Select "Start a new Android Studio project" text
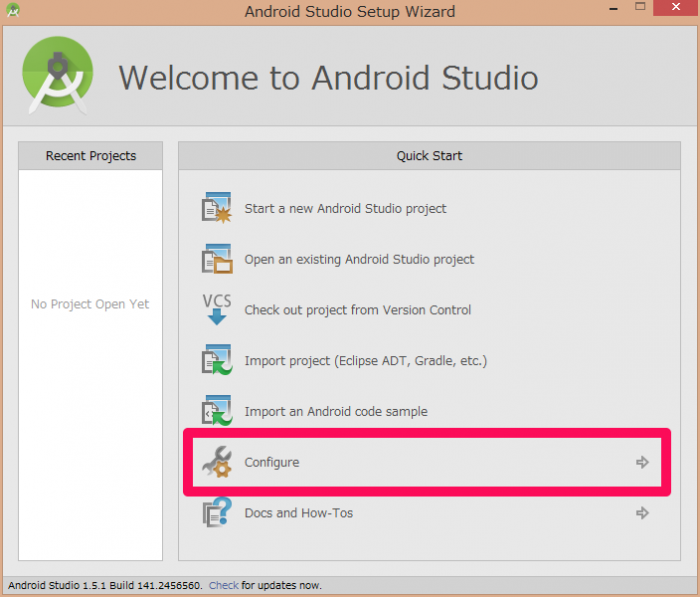Viewport: 700px width, 597px height. pyautogui.click(x=345, y=209)
